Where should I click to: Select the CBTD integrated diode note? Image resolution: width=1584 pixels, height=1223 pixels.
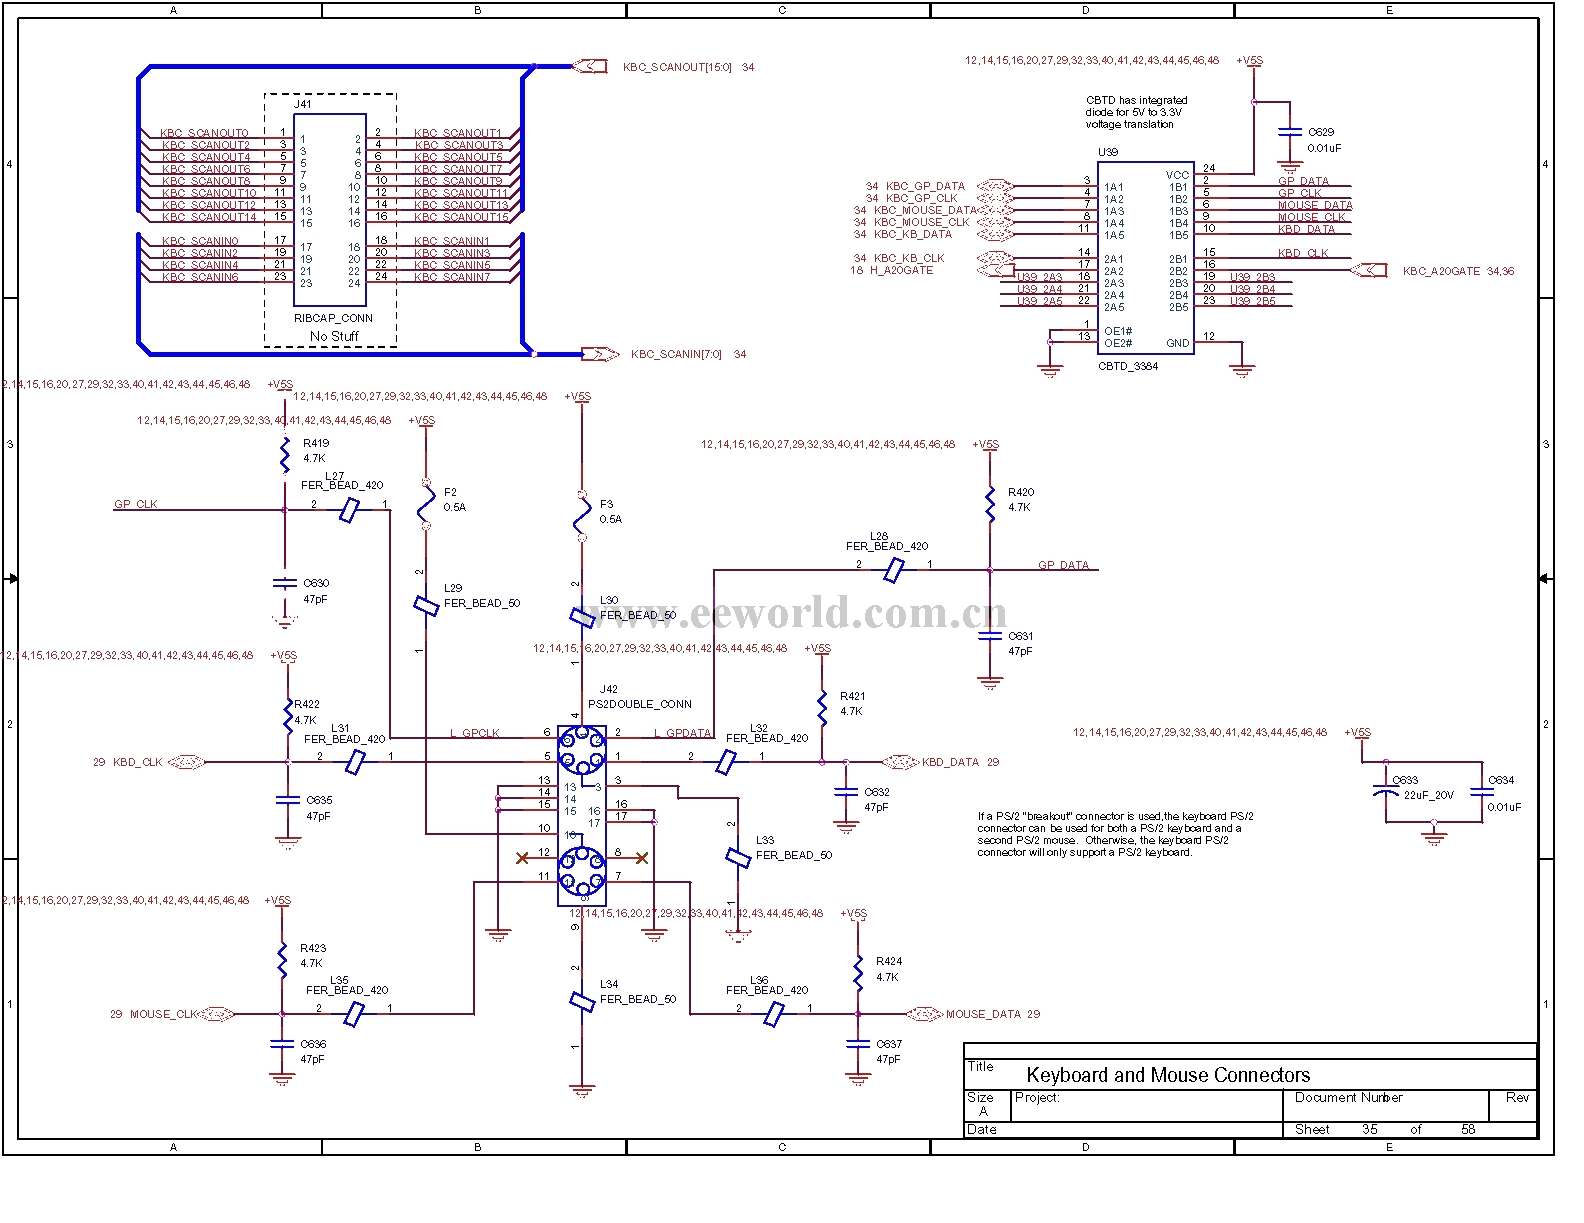click(1137, 112)
